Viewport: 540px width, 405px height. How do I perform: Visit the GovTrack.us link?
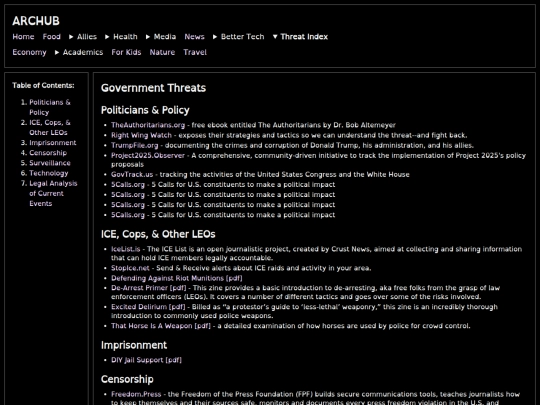[132, 174]
